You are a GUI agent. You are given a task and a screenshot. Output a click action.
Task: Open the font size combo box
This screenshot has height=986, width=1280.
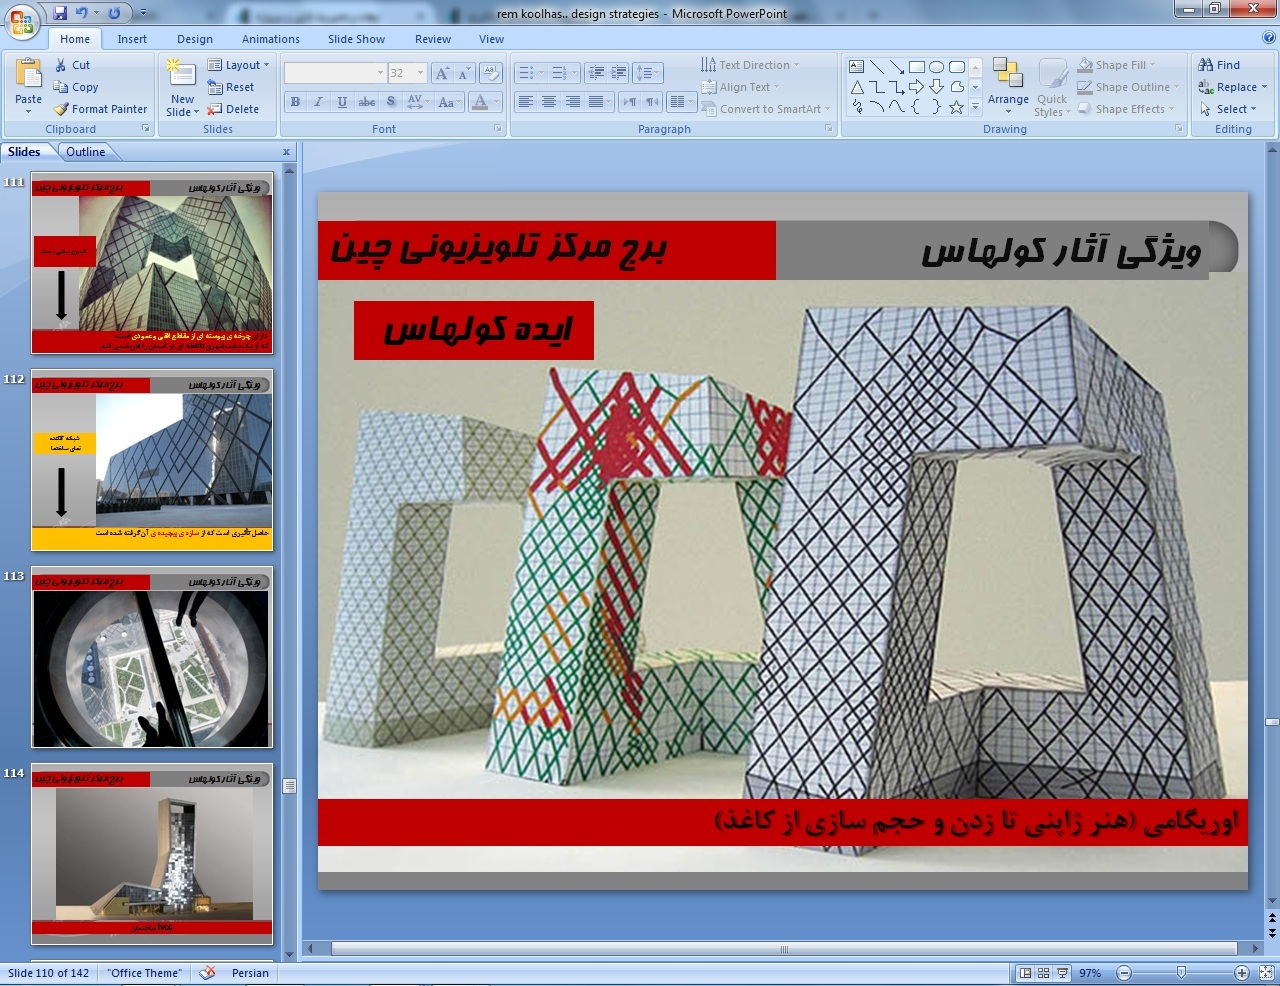click(x=407, y=73)
